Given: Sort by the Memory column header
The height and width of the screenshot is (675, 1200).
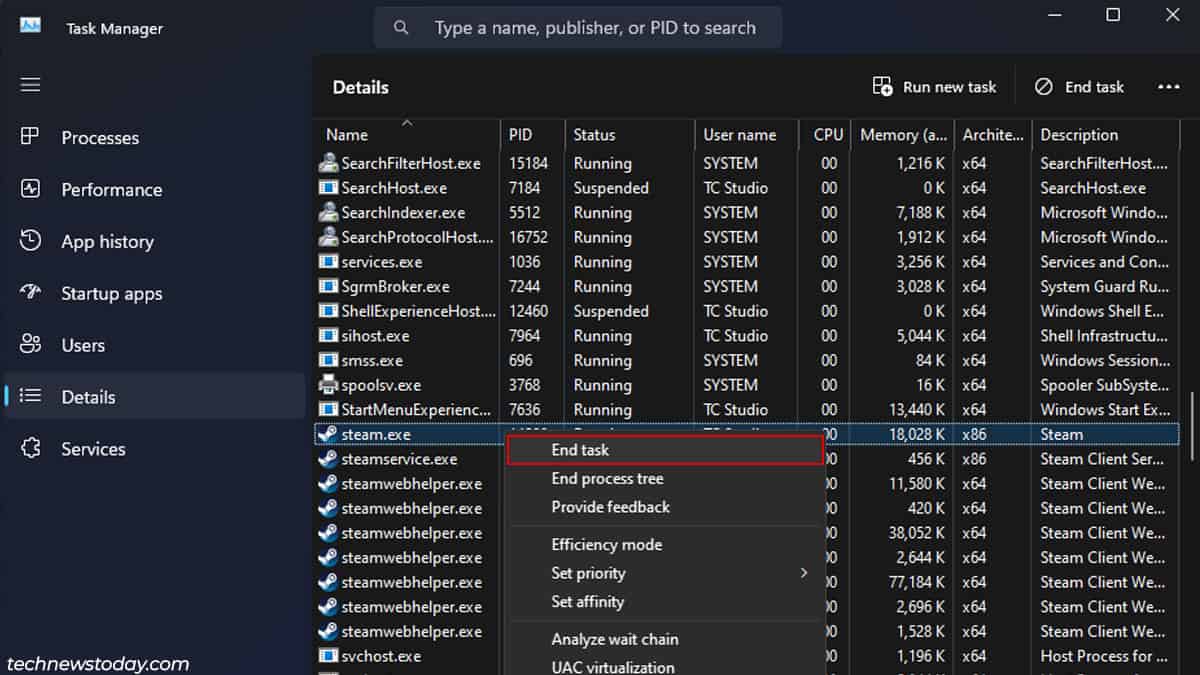Looking at the screenshot, I should point(903,135).
